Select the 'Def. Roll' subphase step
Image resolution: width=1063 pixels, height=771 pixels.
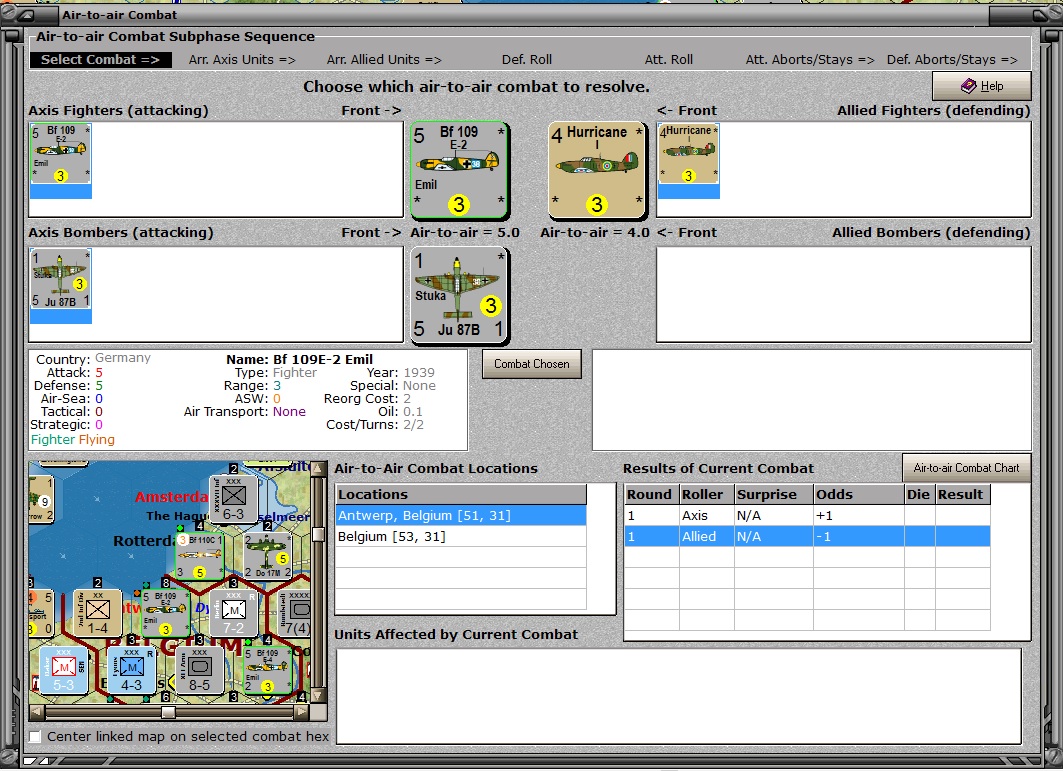click(x=527, y=60)
